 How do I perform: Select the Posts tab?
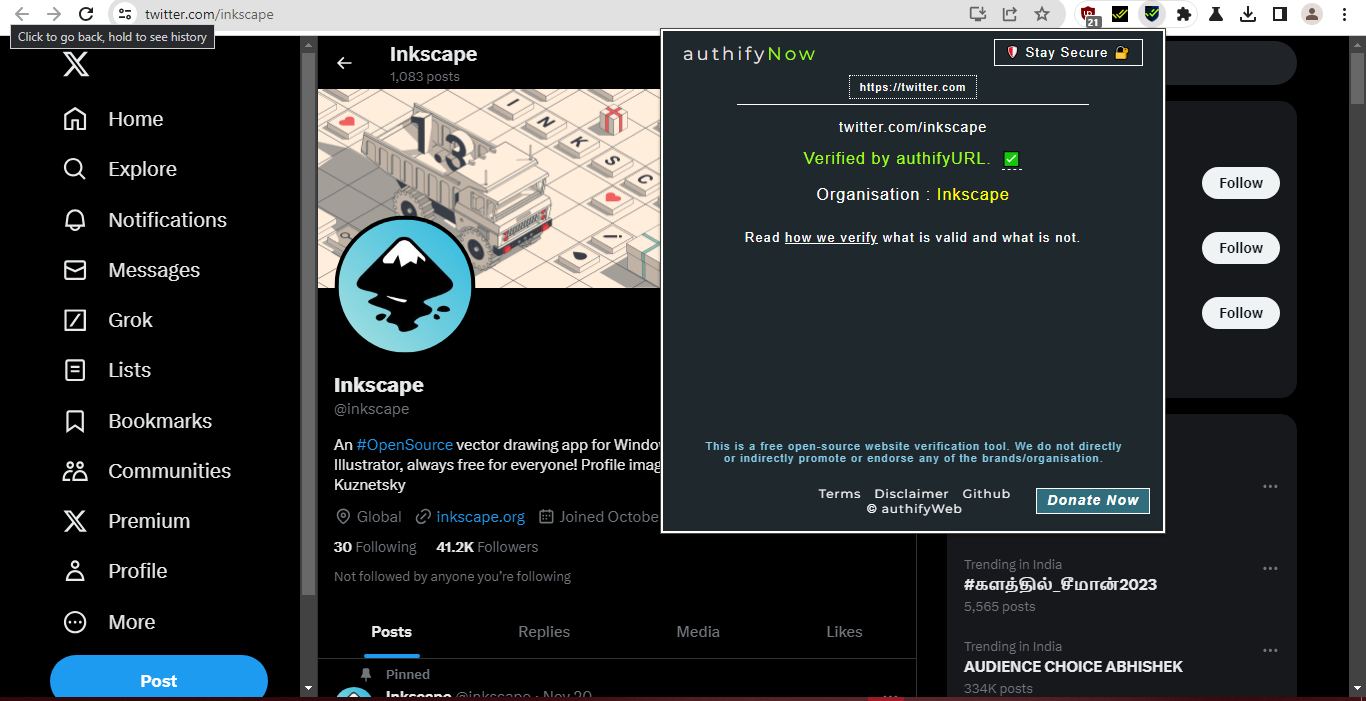pos(392,632)
